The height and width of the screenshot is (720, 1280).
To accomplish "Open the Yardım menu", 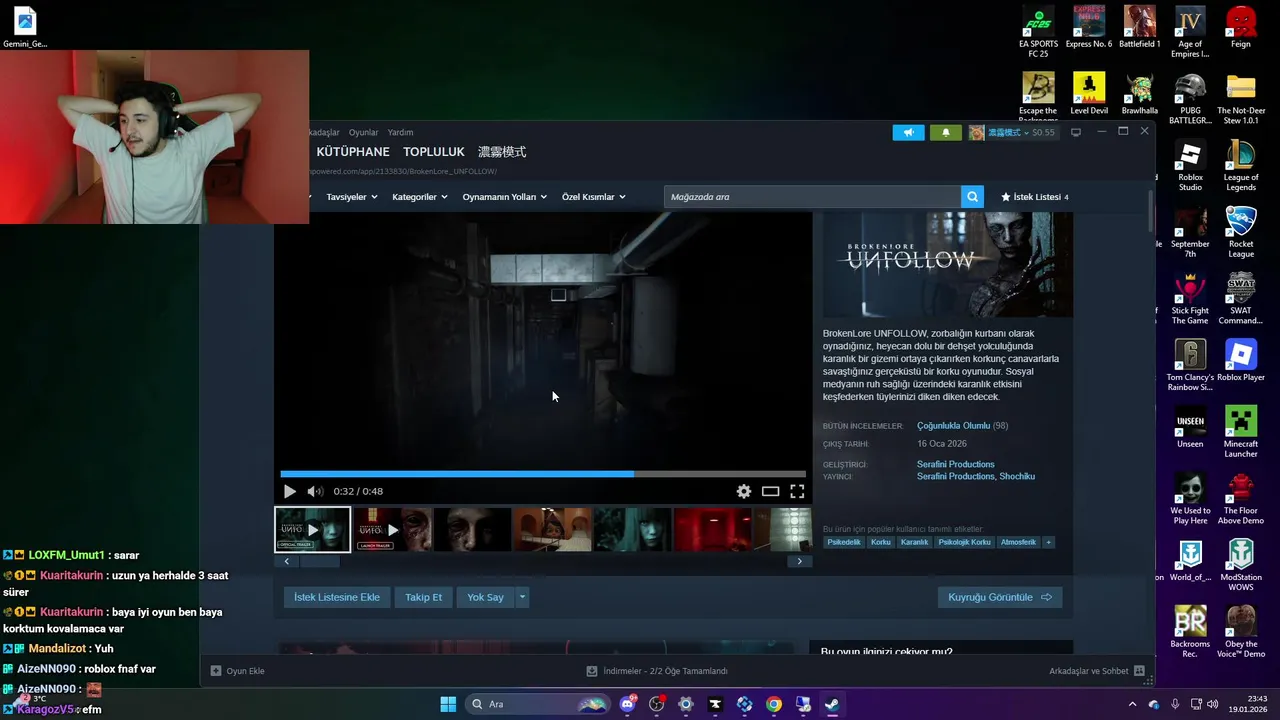I will point(400,132).
